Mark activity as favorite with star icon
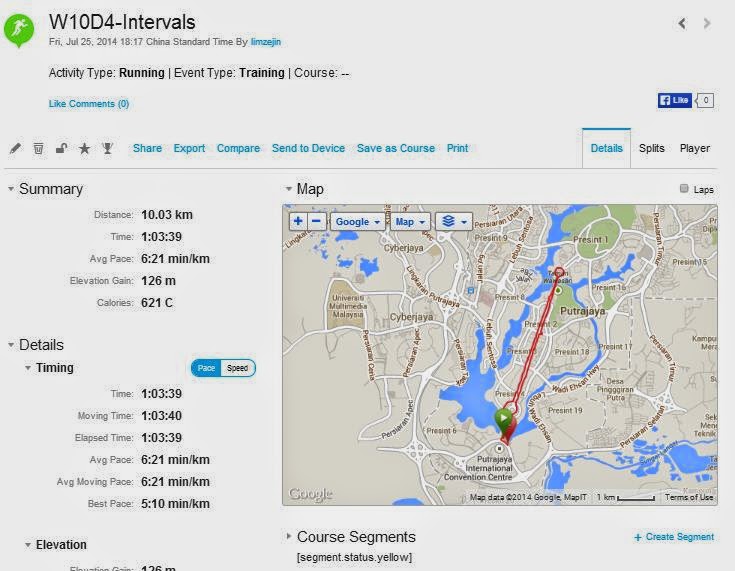The width and height of the screenshot is (735, 571). [84, 149]
